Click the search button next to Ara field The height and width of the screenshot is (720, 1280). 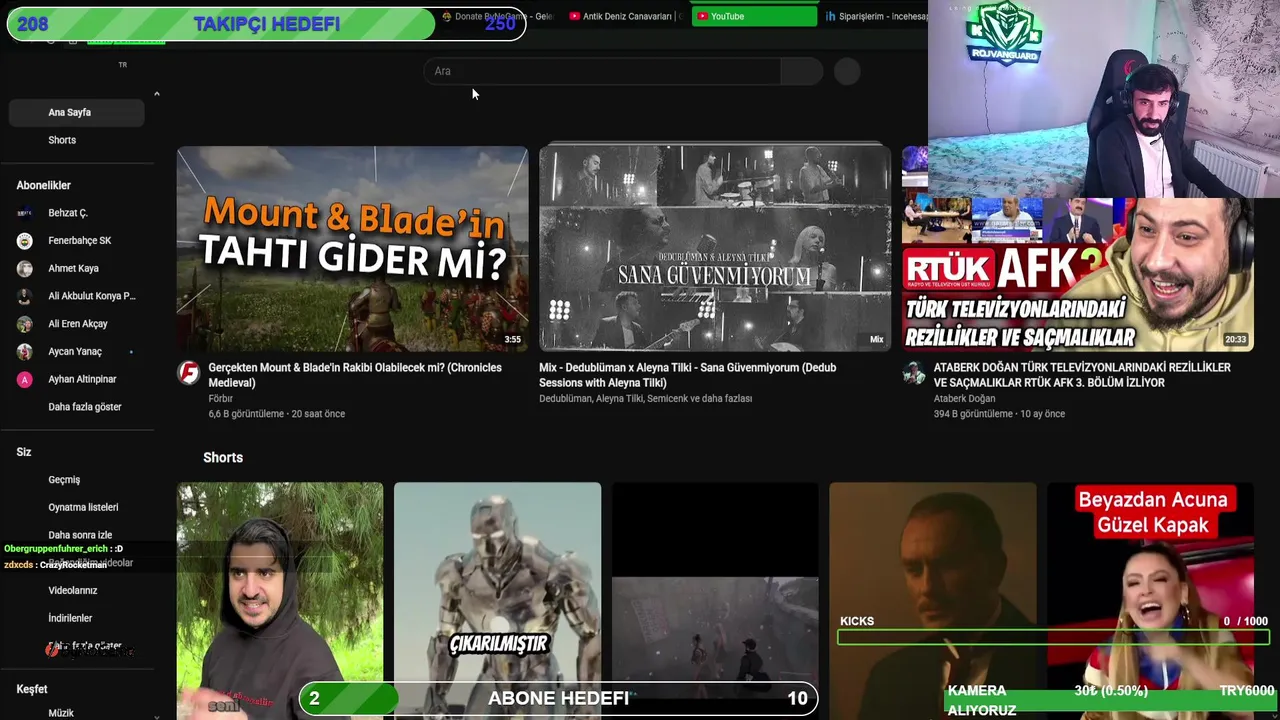pyautogui.click(x=801, y=71)
